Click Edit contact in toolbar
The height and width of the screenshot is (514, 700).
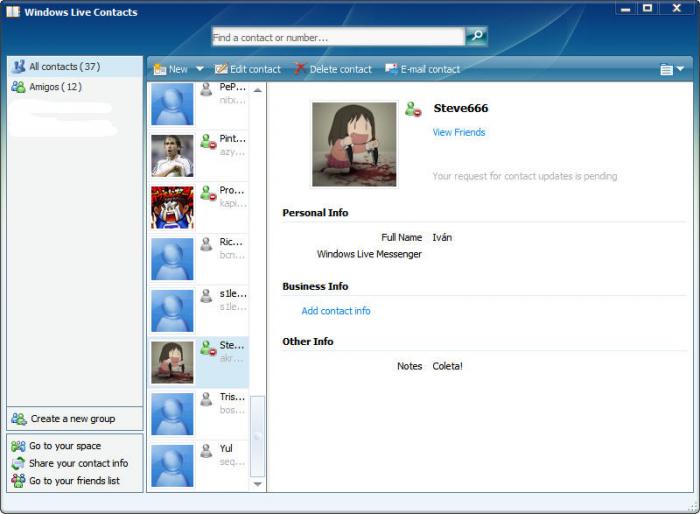coord(248,69)
